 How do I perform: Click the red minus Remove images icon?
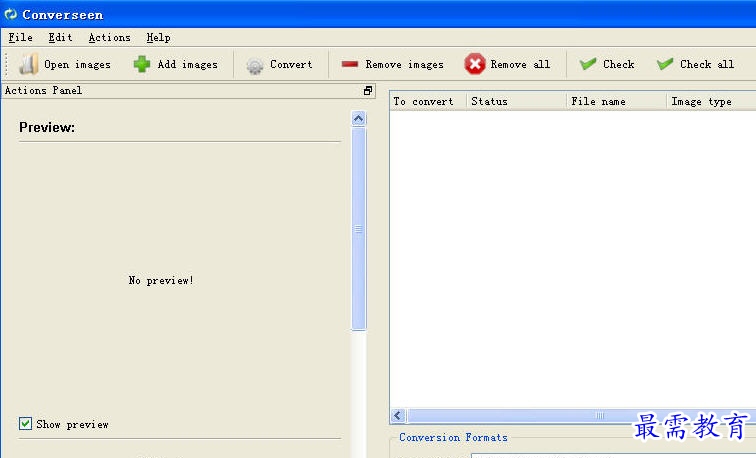[x=350, y=64]
